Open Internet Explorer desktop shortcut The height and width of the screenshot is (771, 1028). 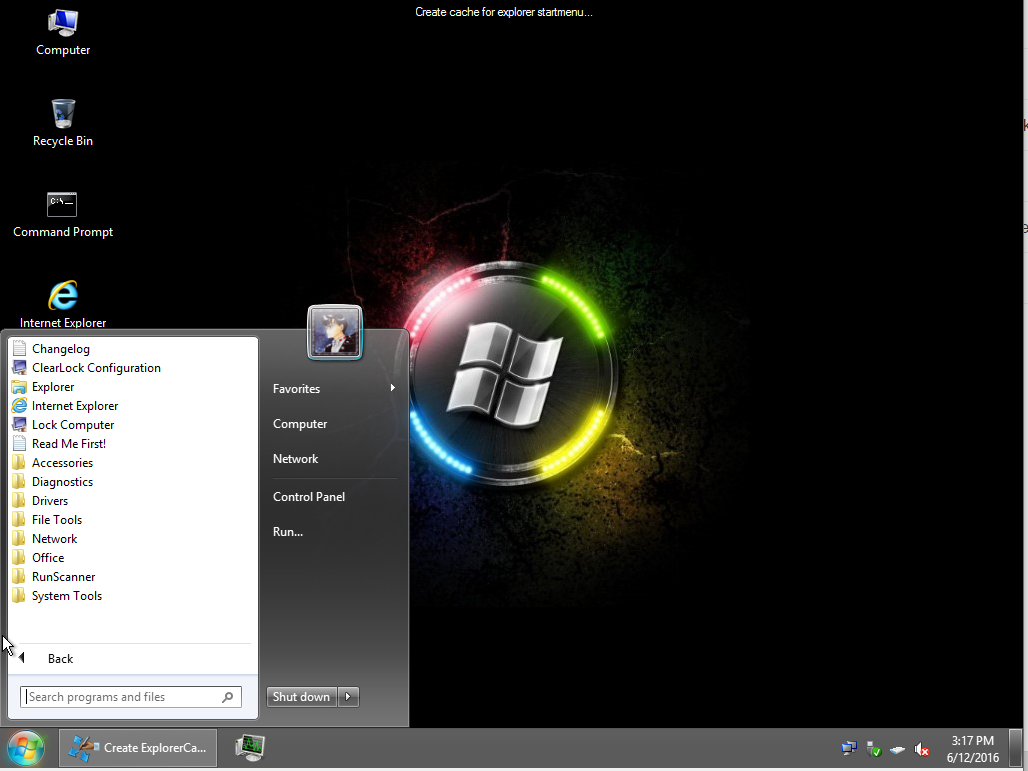tap(63, 305)
